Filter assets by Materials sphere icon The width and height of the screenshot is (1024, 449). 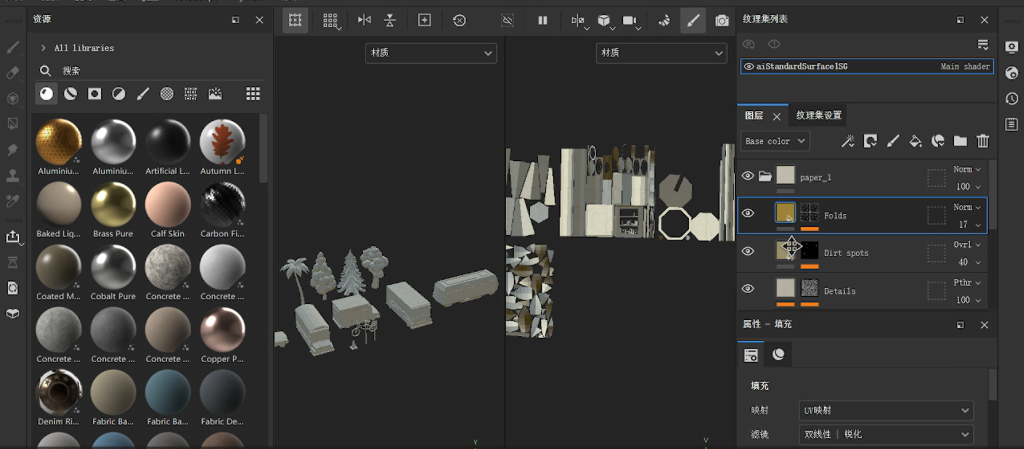coord(46,94)
